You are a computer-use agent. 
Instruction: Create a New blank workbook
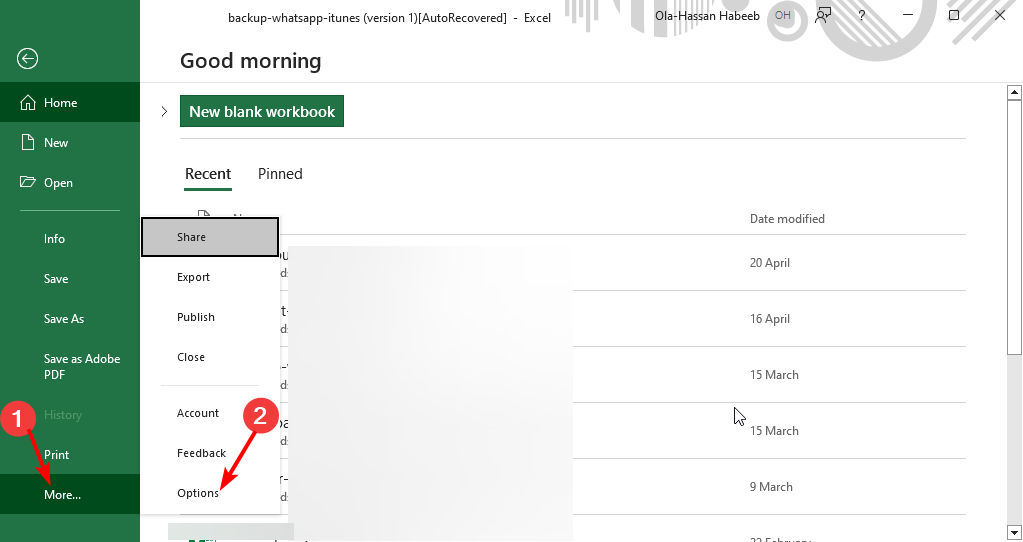coord(262,112)
